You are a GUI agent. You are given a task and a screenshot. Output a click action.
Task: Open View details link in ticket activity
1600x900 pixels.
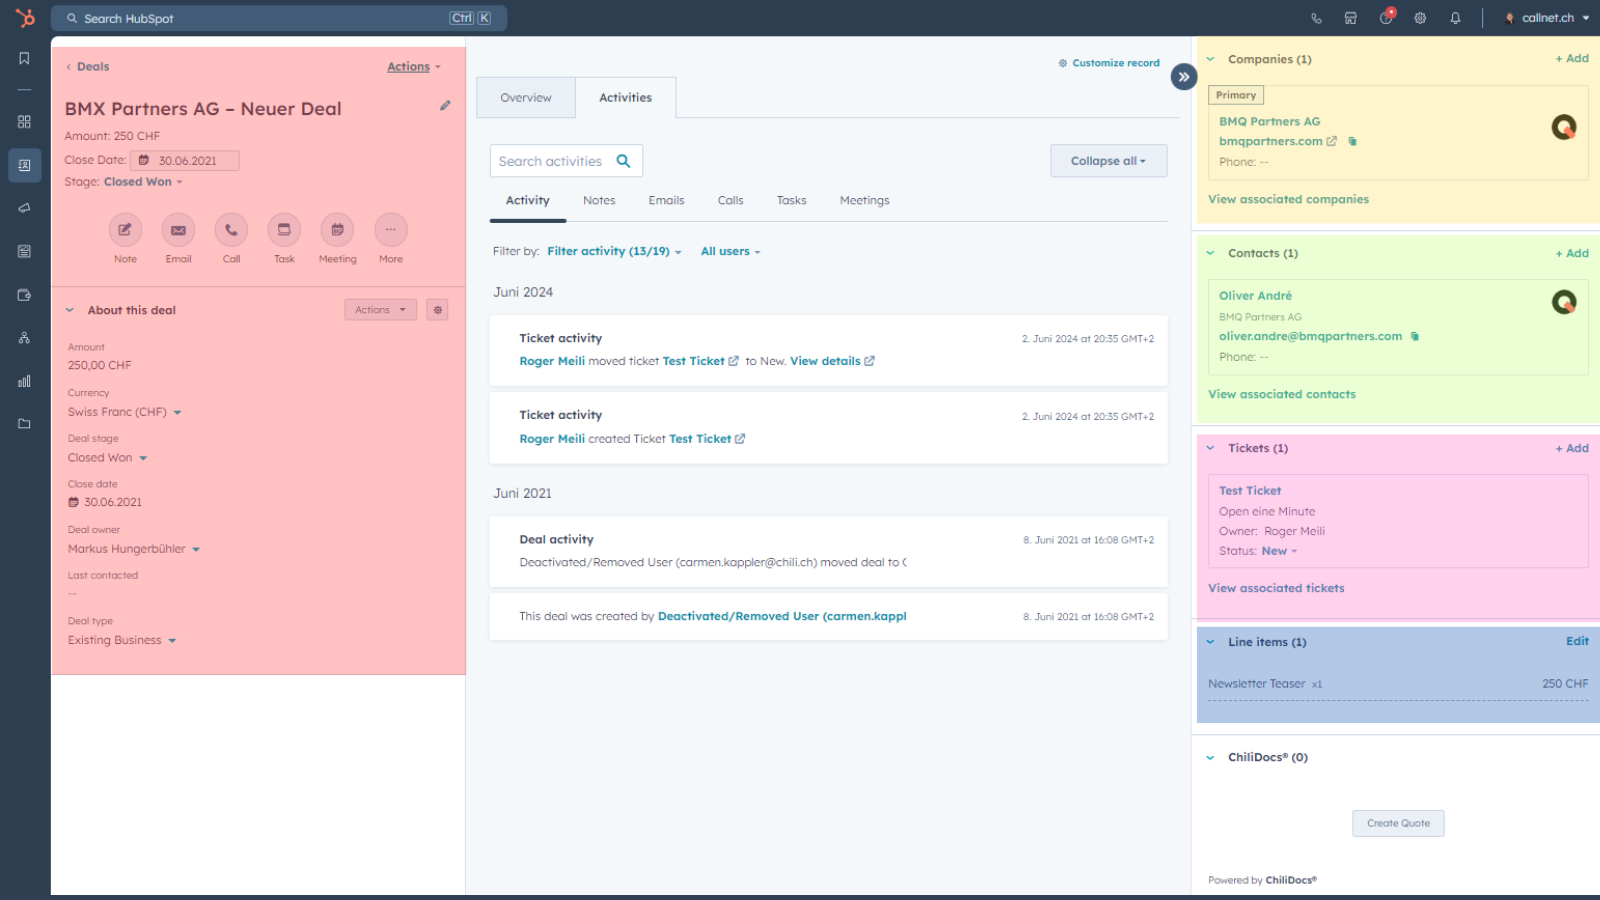pos(832,362)
